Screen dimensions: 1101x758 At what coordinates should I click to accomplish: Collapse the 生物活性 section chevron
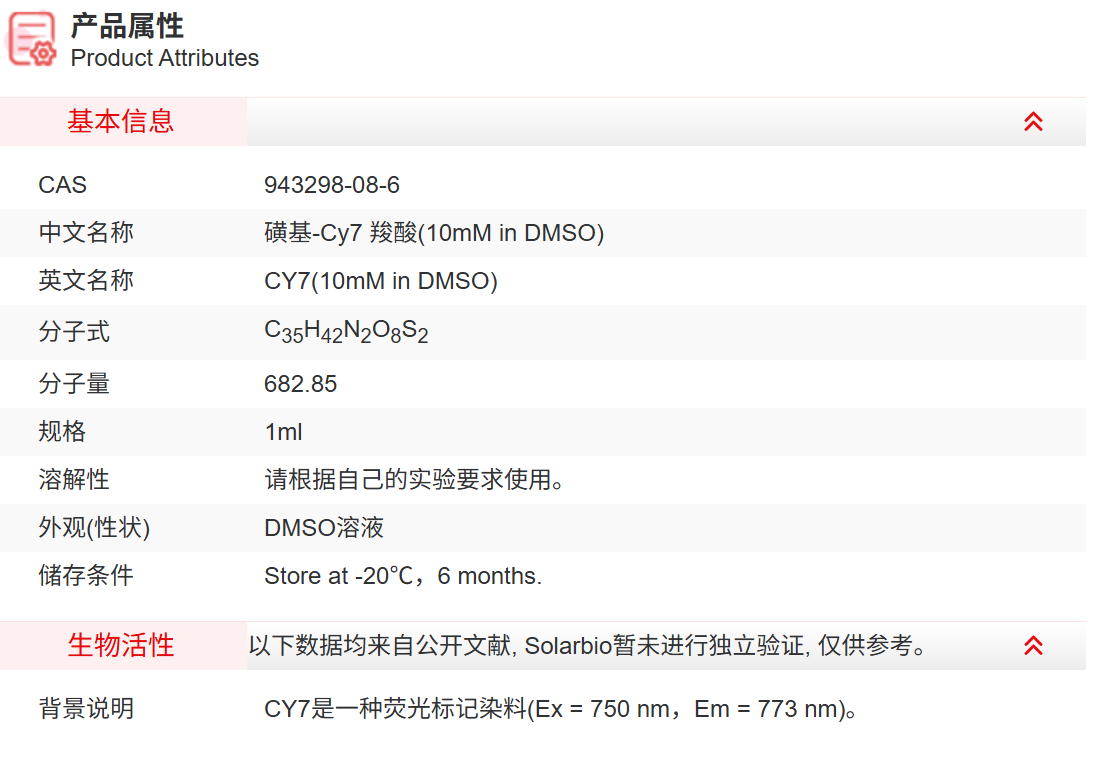1033,646
